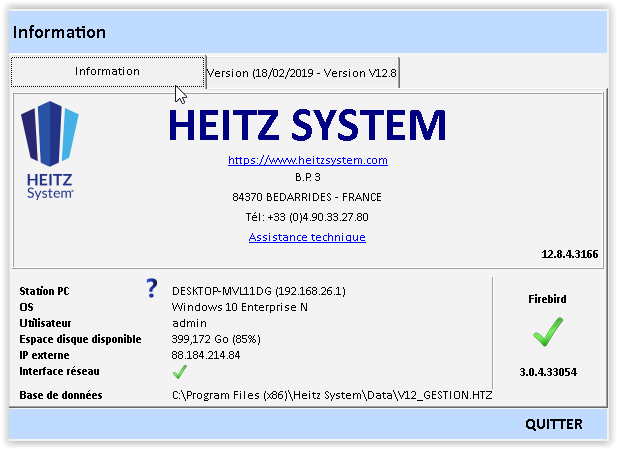Click the Firebird label
Screen dimensions: 617x449
pyautogui.click(x=547, y=299)
